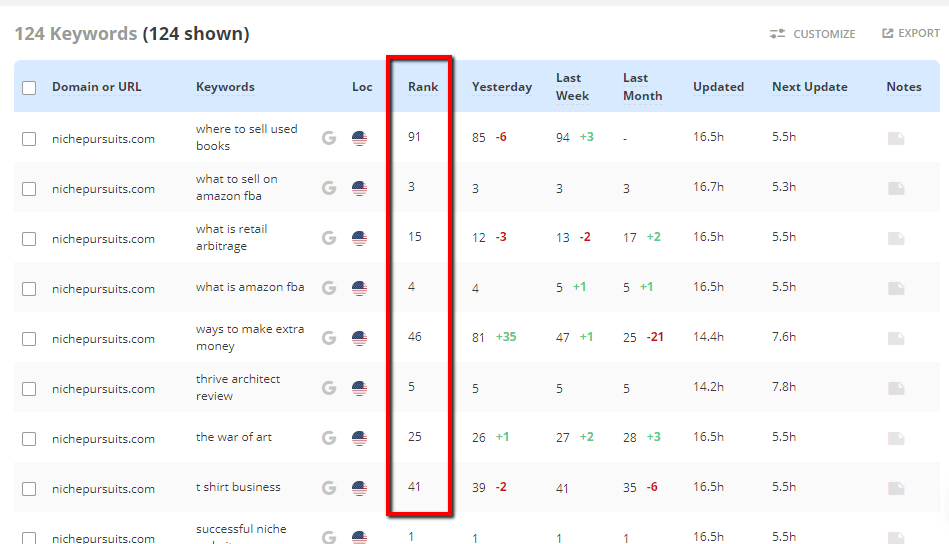Click keyword 't shirt business'
949x544 pixels.
tap(238, 487)
